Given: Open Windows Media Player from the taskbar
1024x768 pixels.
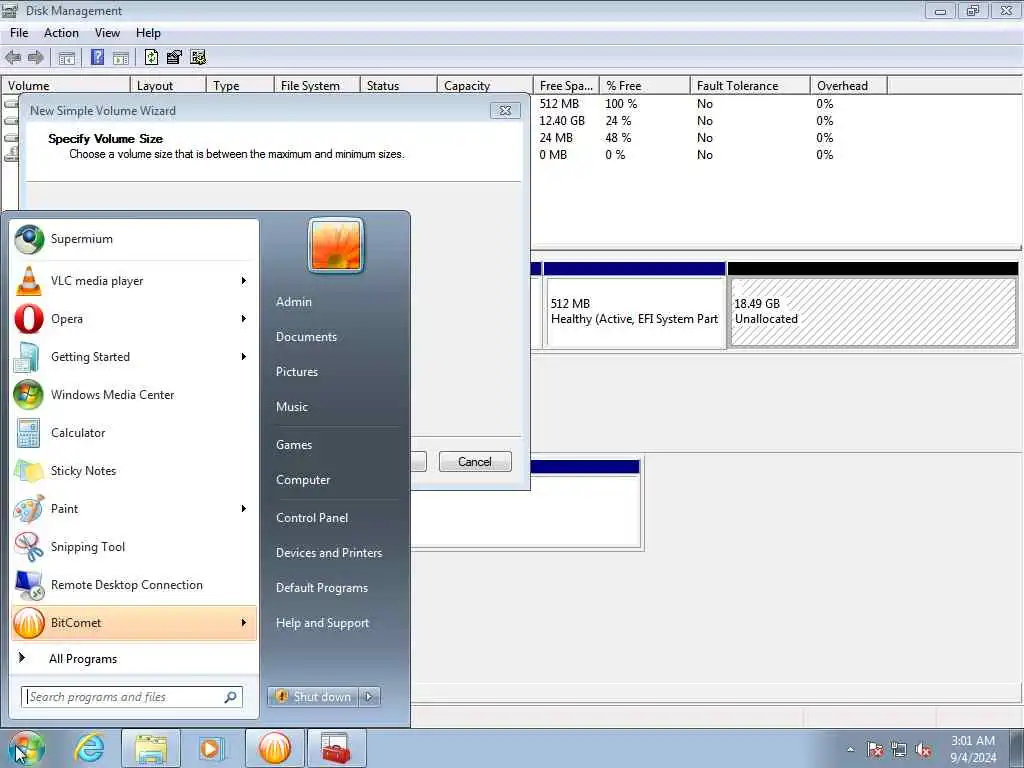Looking at the screenshot, I should (x=212, y=748).
